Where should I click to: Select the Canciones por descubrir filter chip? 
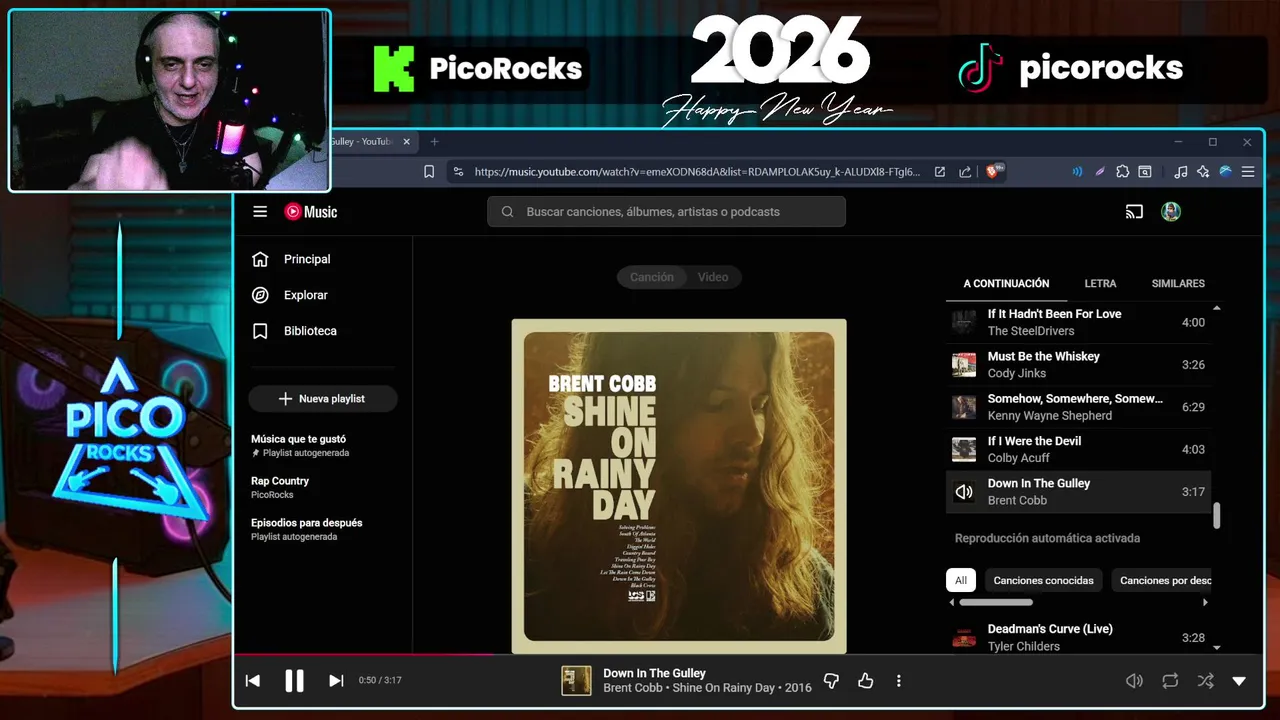pos(1164,580)
